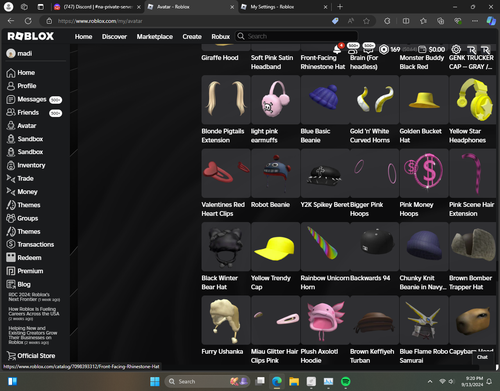Open a new browser tab

pyautogui.click(x=340, y=7)
